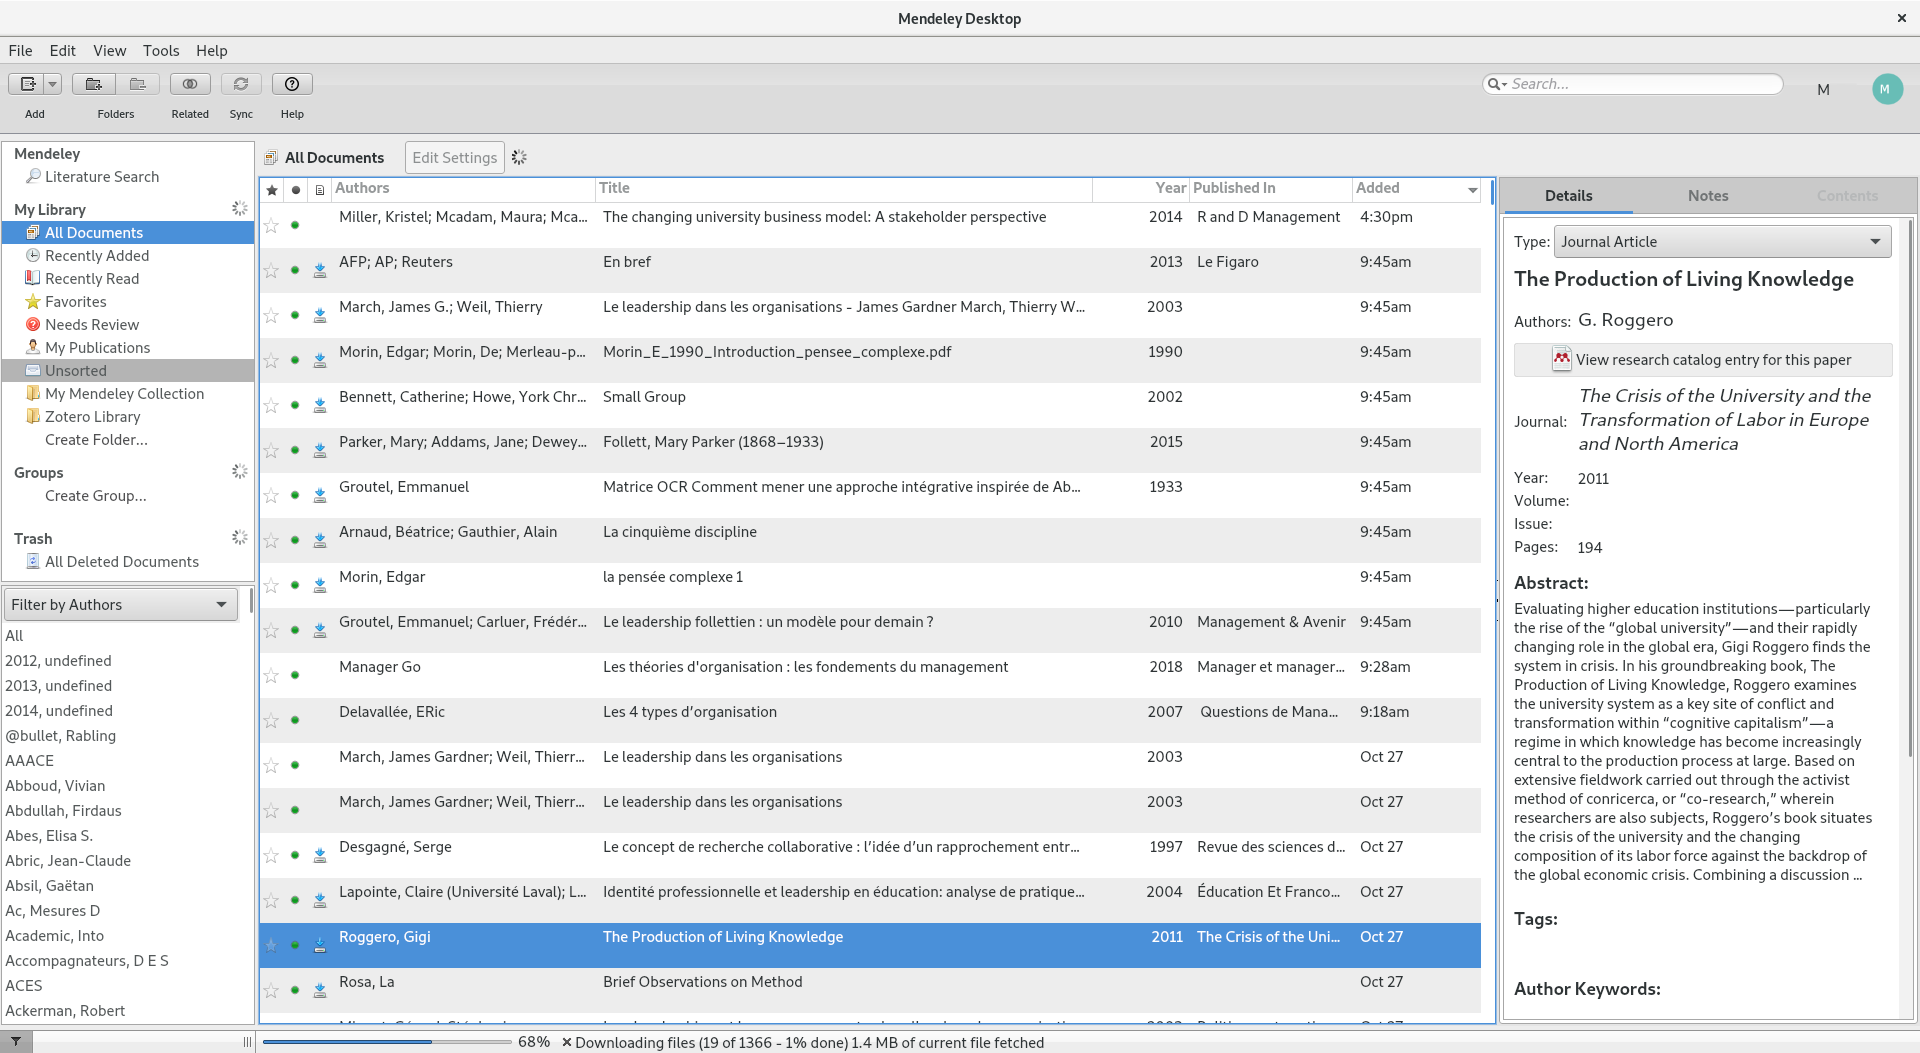Select the Le leadership follettien document
The width and height of the screenshot is (1920, 1053).
point(870,630)
